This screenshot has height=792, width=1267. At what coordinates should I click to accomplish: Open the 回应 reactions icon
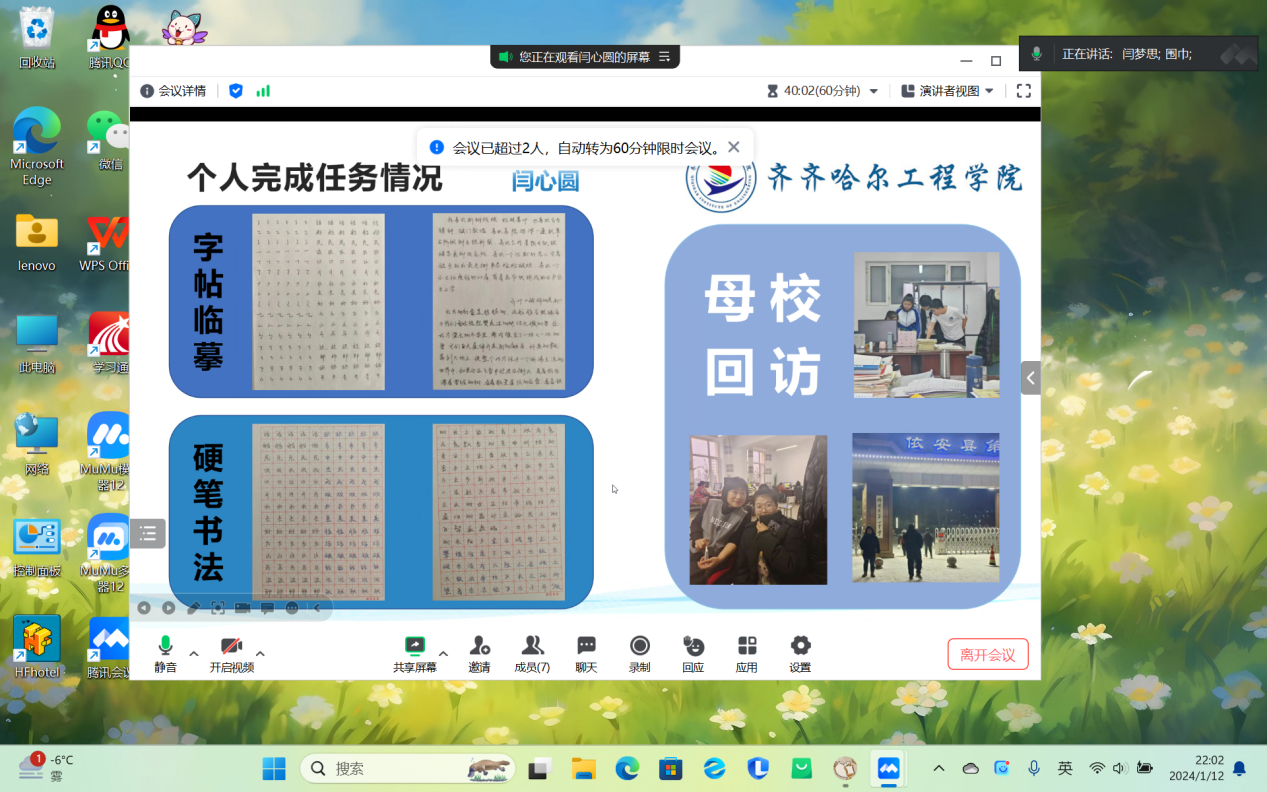(693, 646)
